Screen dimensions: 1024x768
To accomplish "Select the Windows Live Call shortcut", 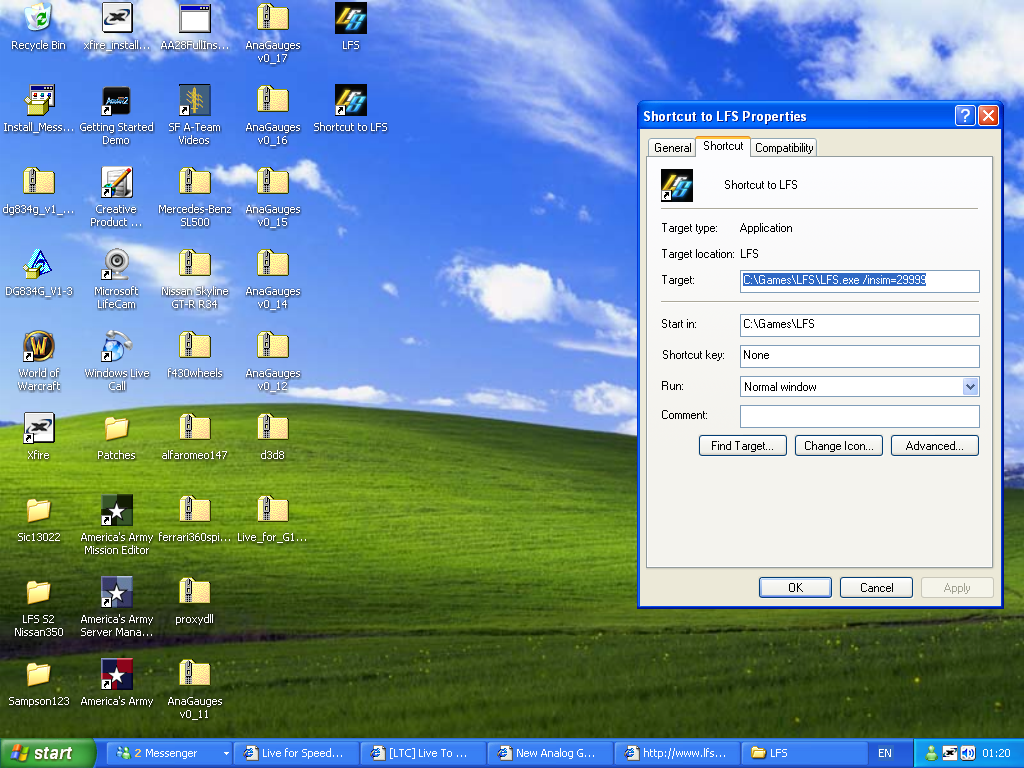I will click(117, 361).
